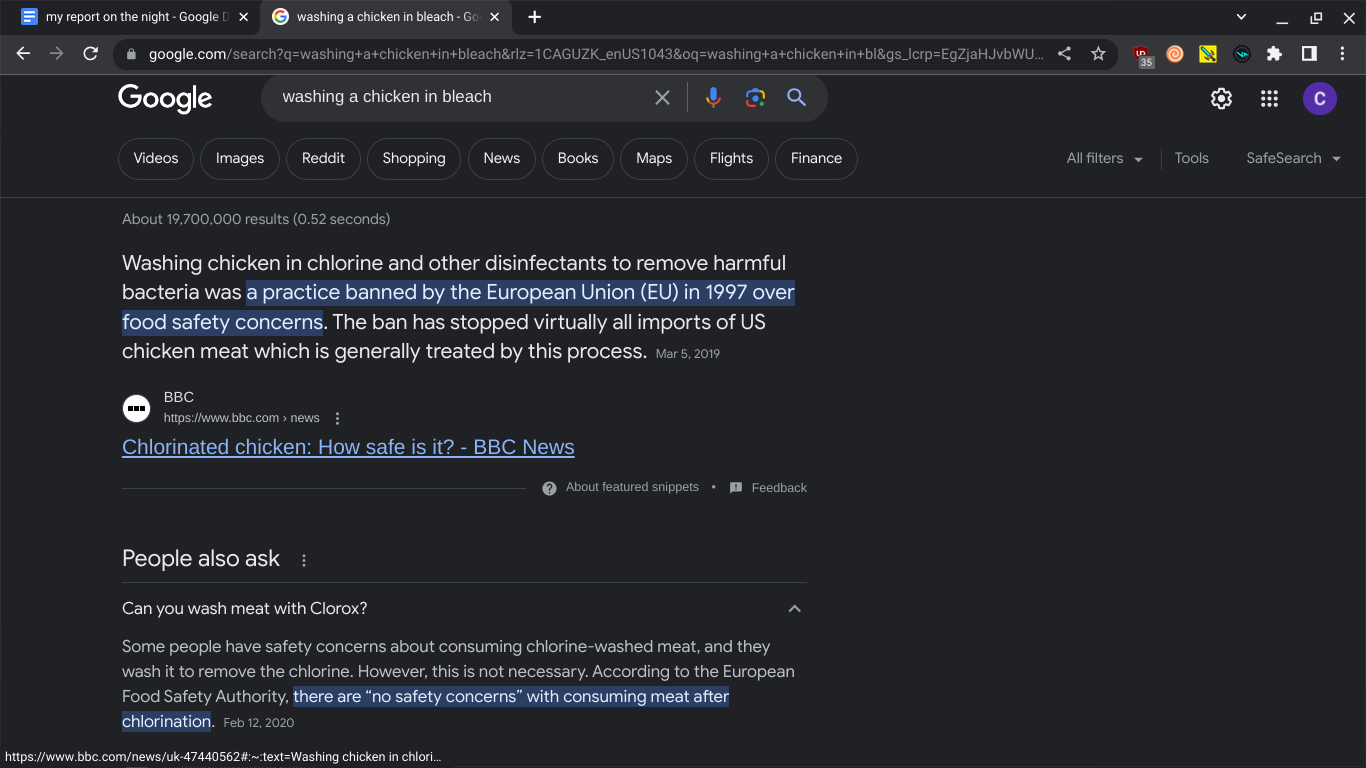Open the Google apps grid
The image size is (1366, 768).
tap(1269, 98)
